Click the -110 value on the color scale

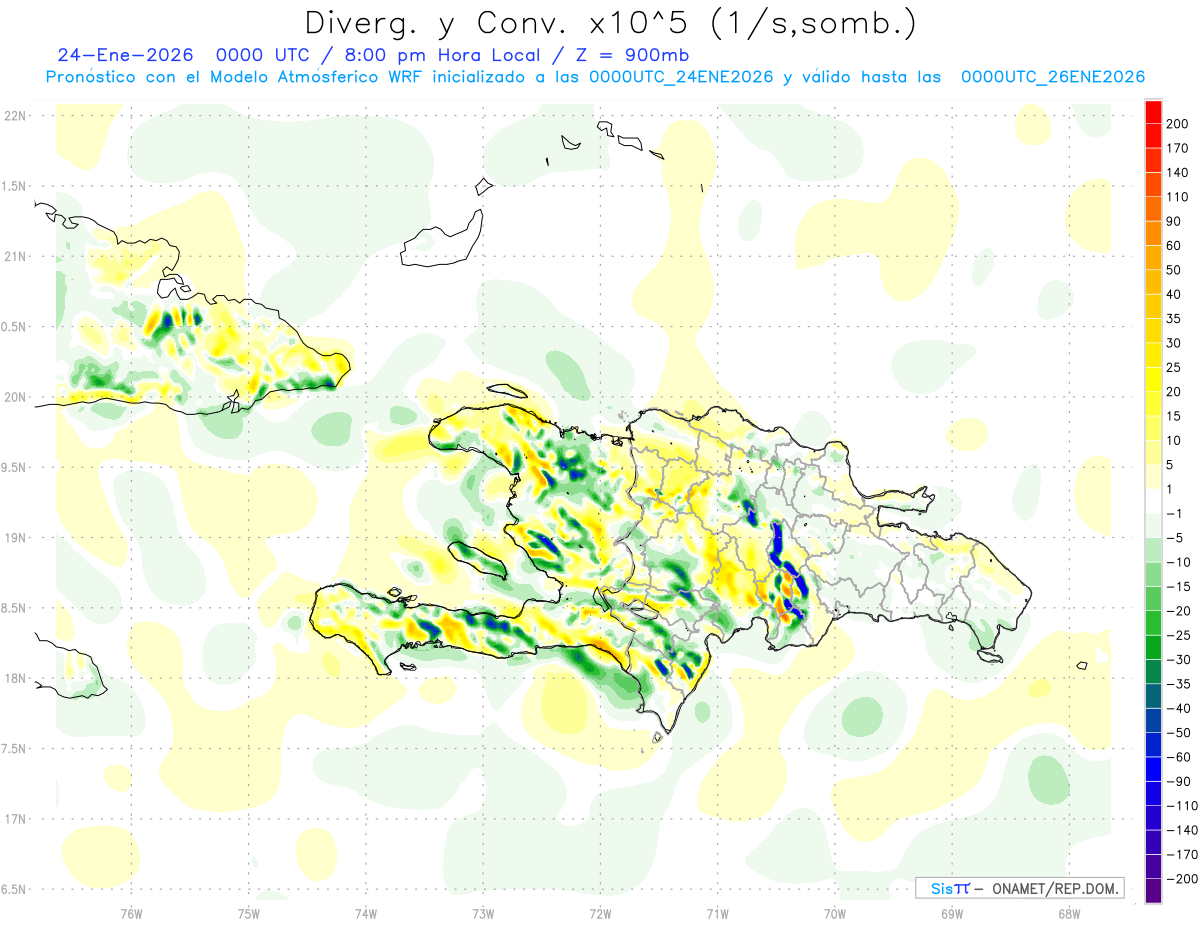[1180, 805]
